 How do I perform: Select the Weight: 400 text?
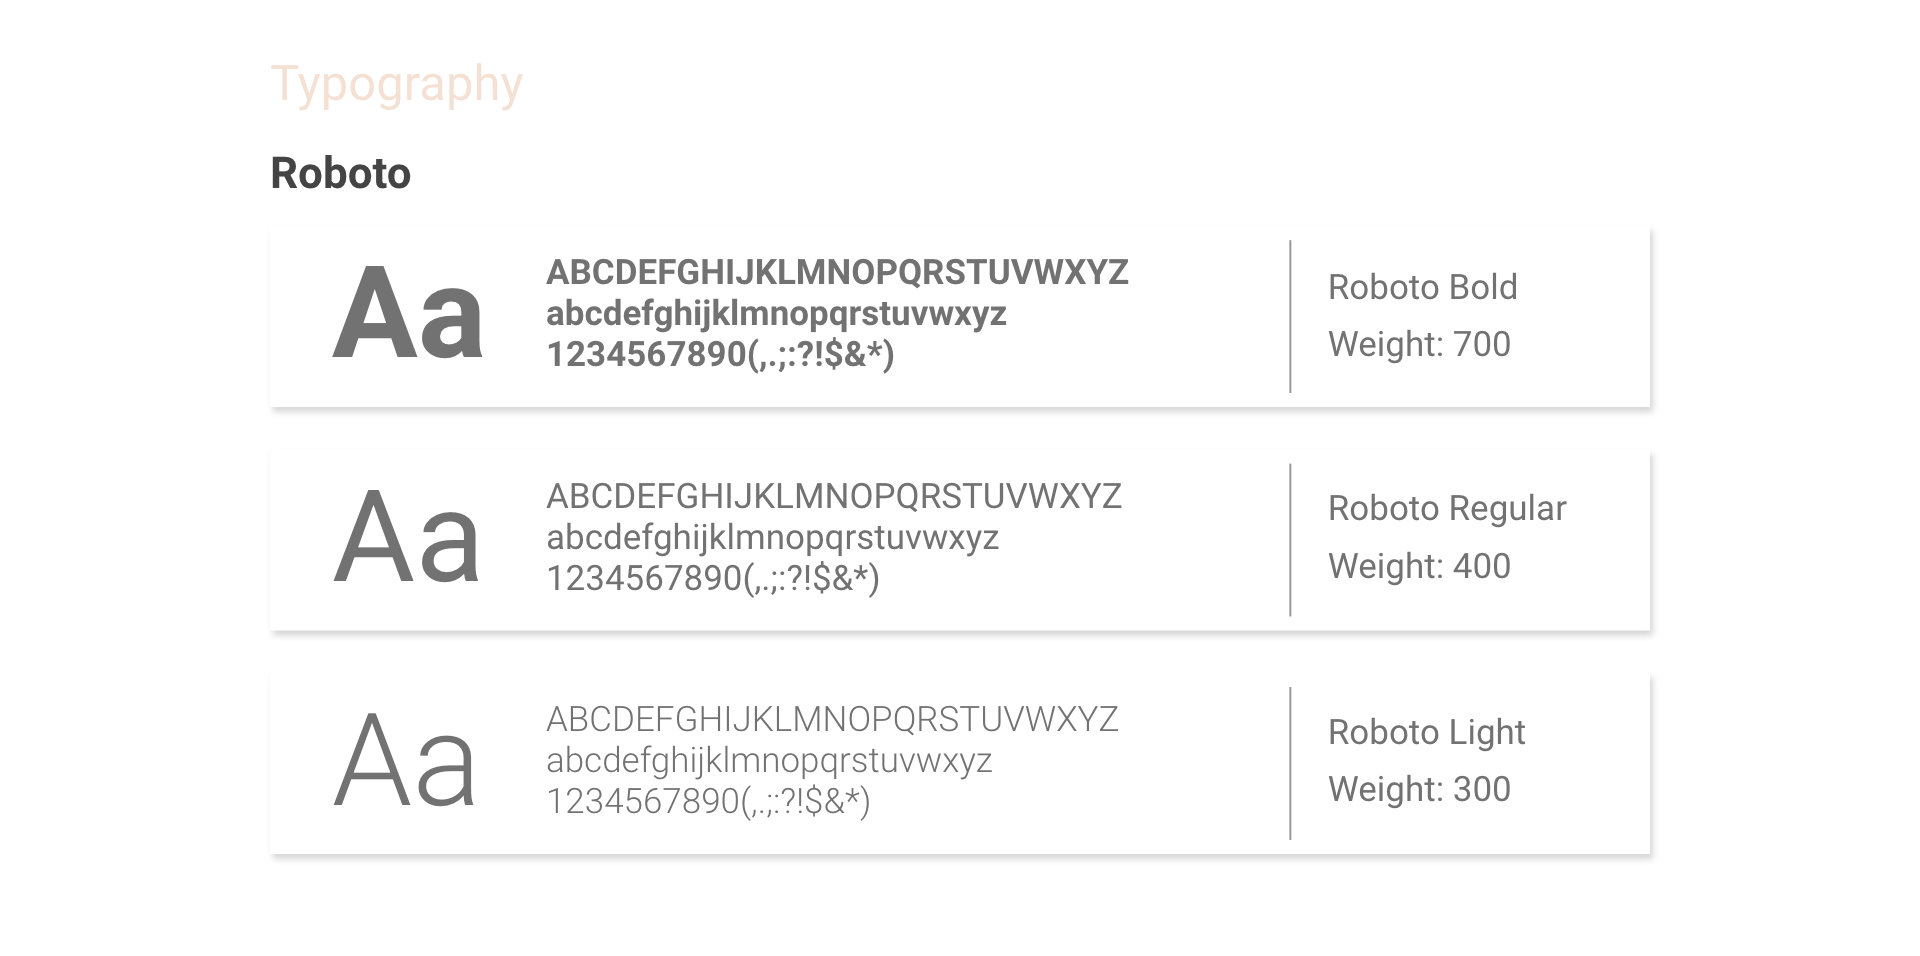[1418, 566]
